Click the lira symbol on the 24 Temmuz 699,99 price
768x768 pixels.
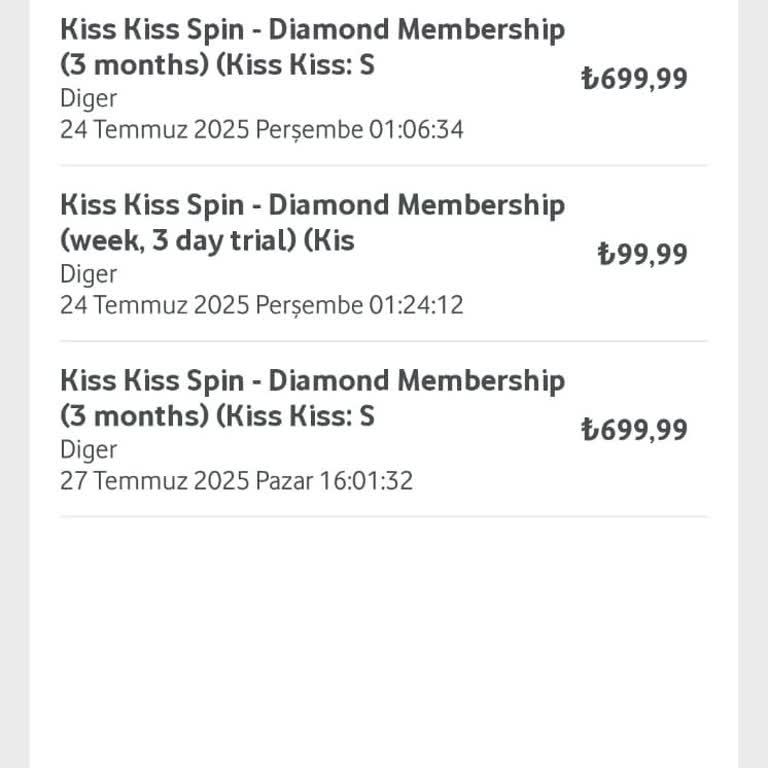(590, 79)
